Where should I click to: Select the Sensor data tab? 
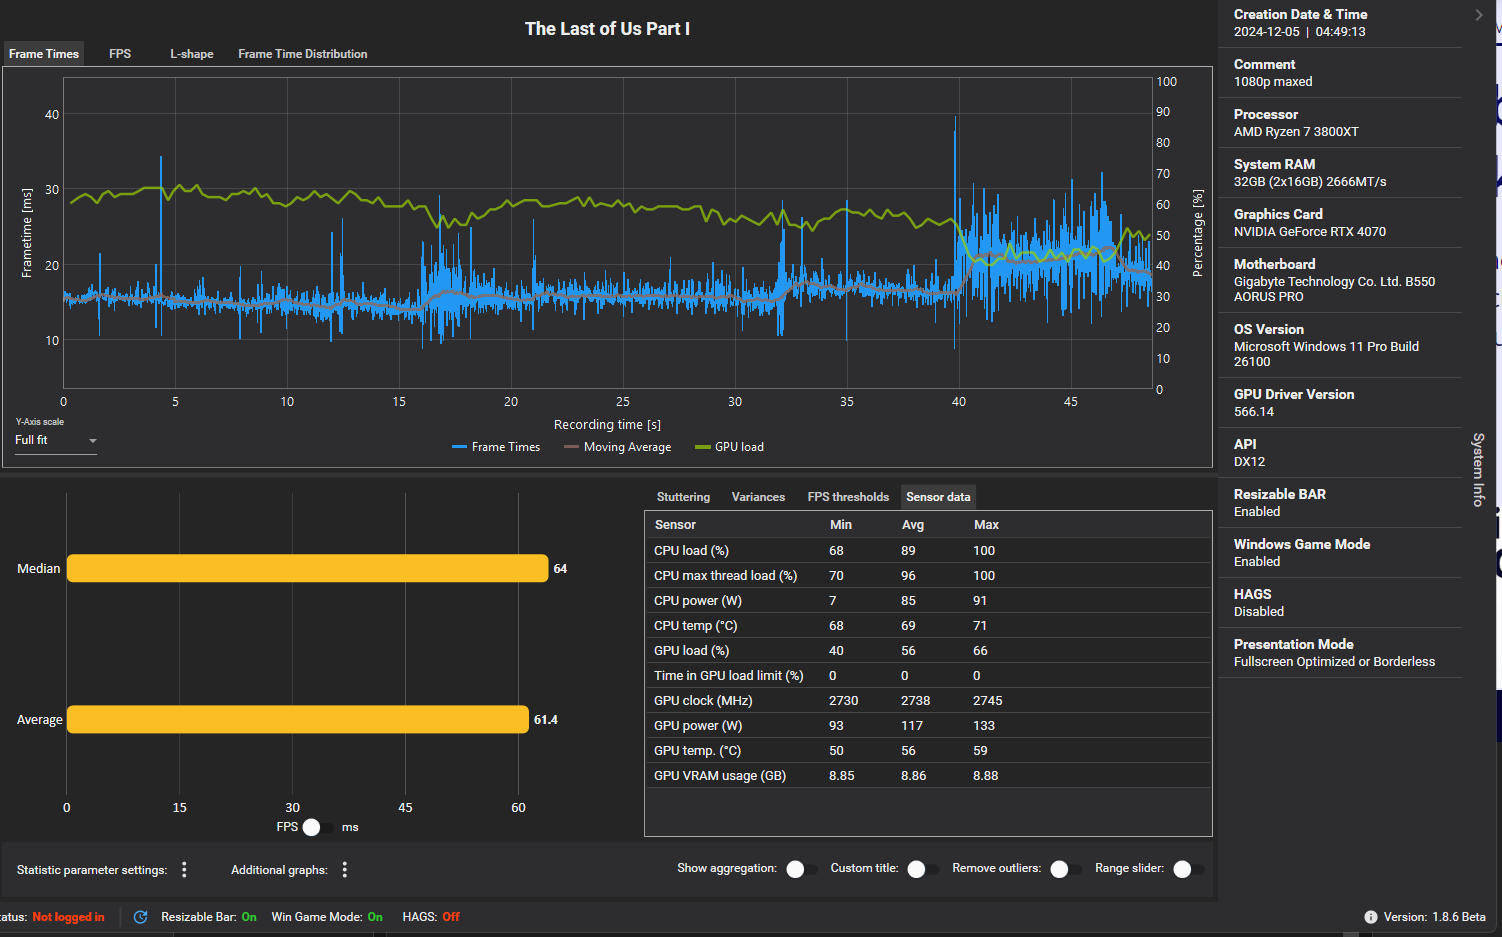(x=938, y=497)
